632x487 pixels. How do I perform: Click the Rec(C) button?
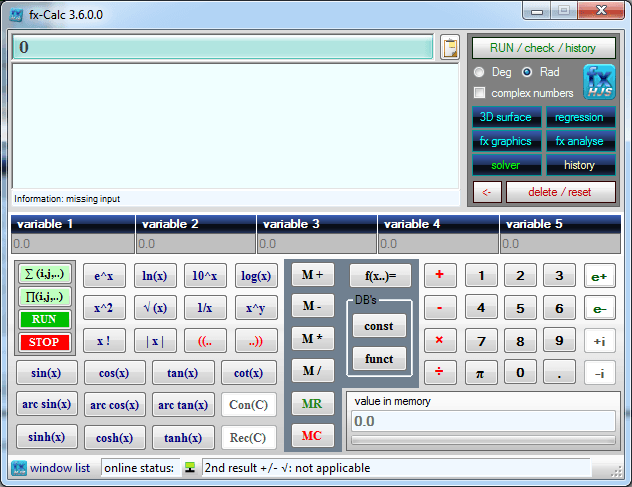pyautogui.click(x=249, y=437)
